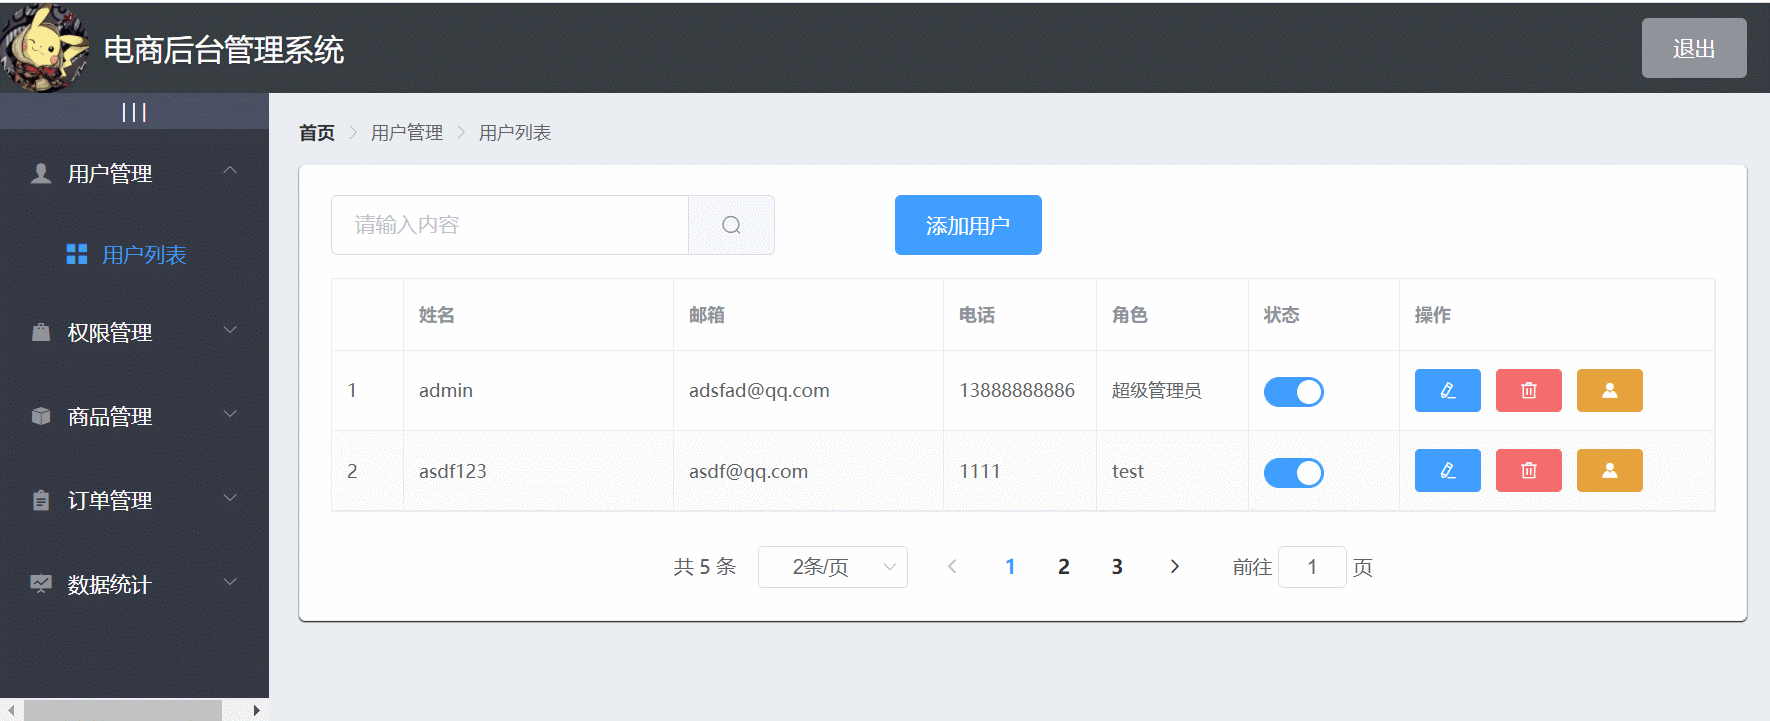
Task: Open the 订单管理 sidebar menu
Action: click(x=134, y=500)
